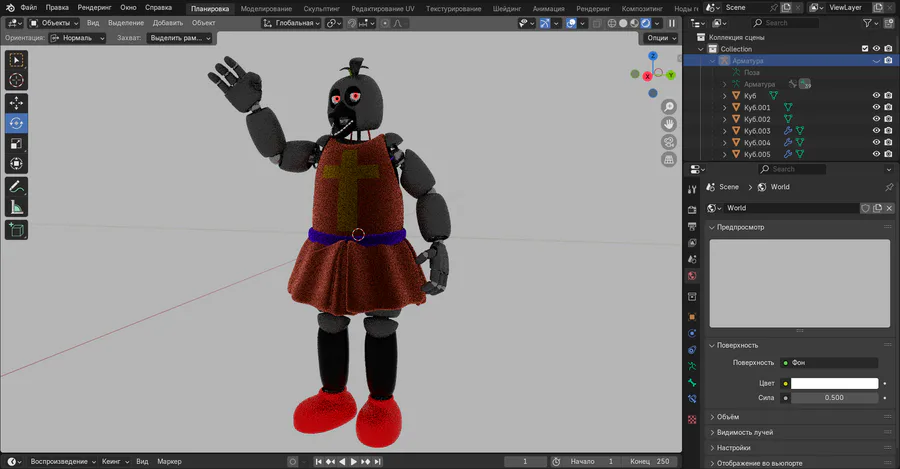
Task: Open the Physics properties tab
Action: pyautogui.click(x=692, y=333)
